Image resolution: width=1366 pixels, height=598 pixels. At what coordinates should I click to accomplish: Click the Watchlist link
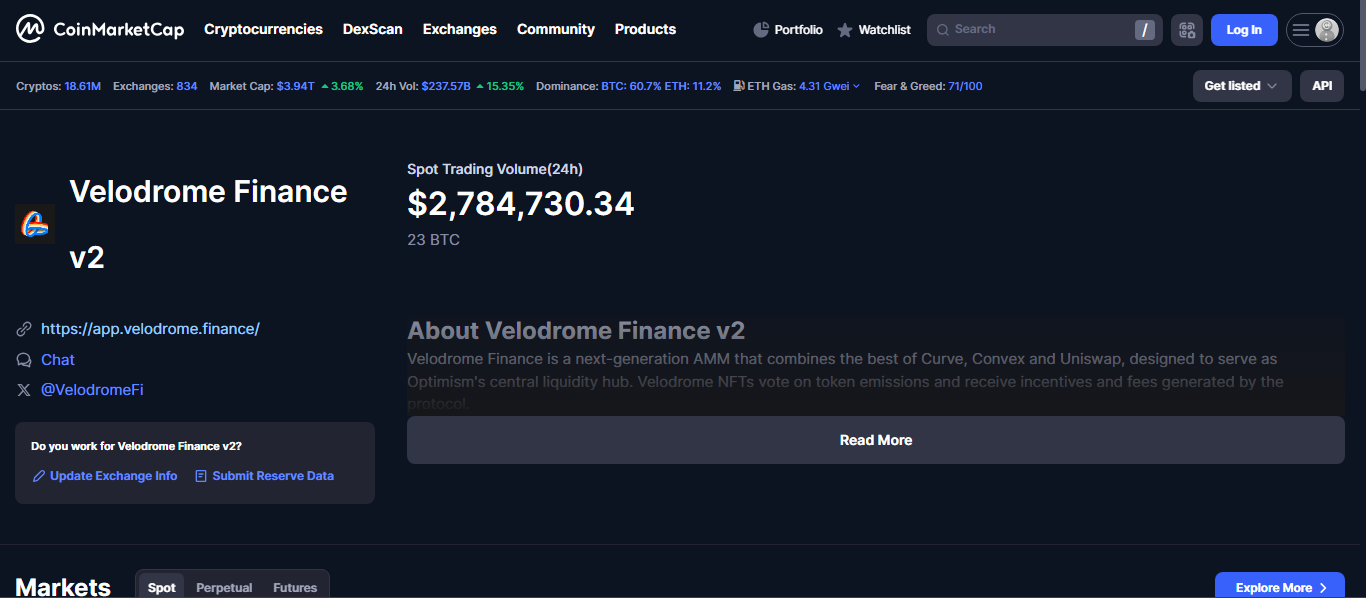tap(885, 30)
